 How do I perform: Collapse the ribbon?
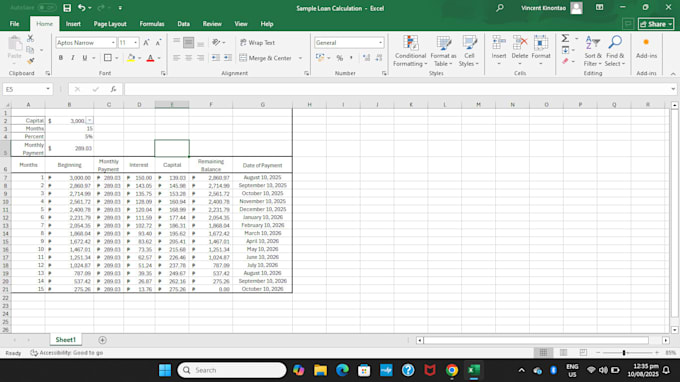(673, 74)
